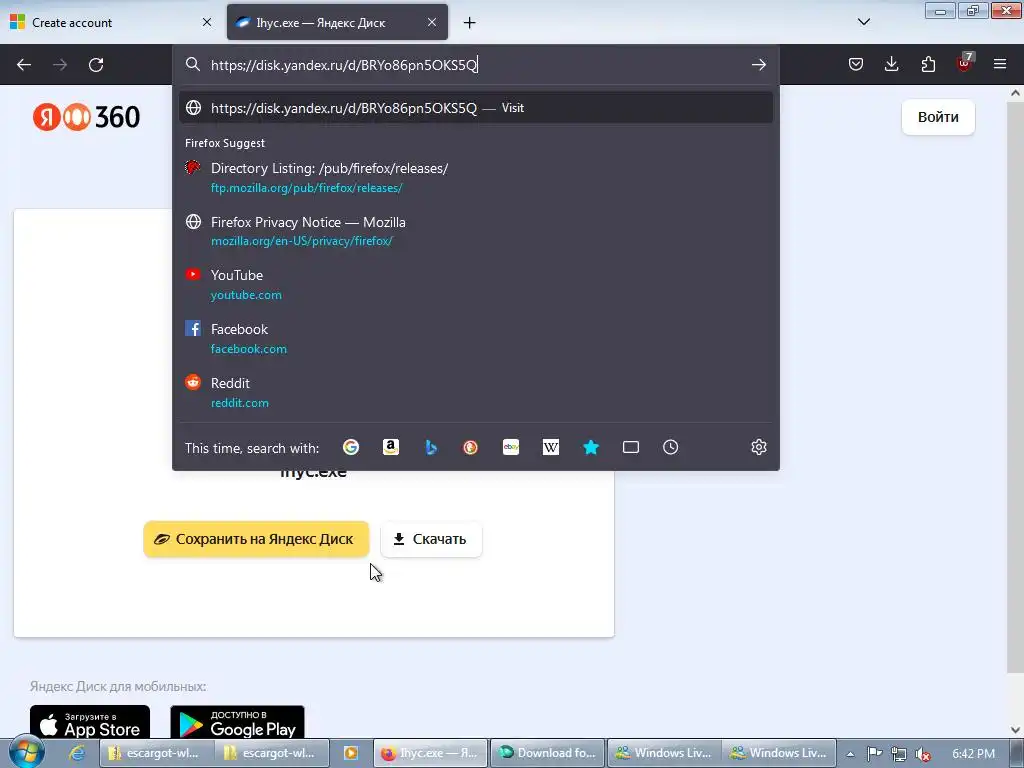Search this time with eBay

511,447
